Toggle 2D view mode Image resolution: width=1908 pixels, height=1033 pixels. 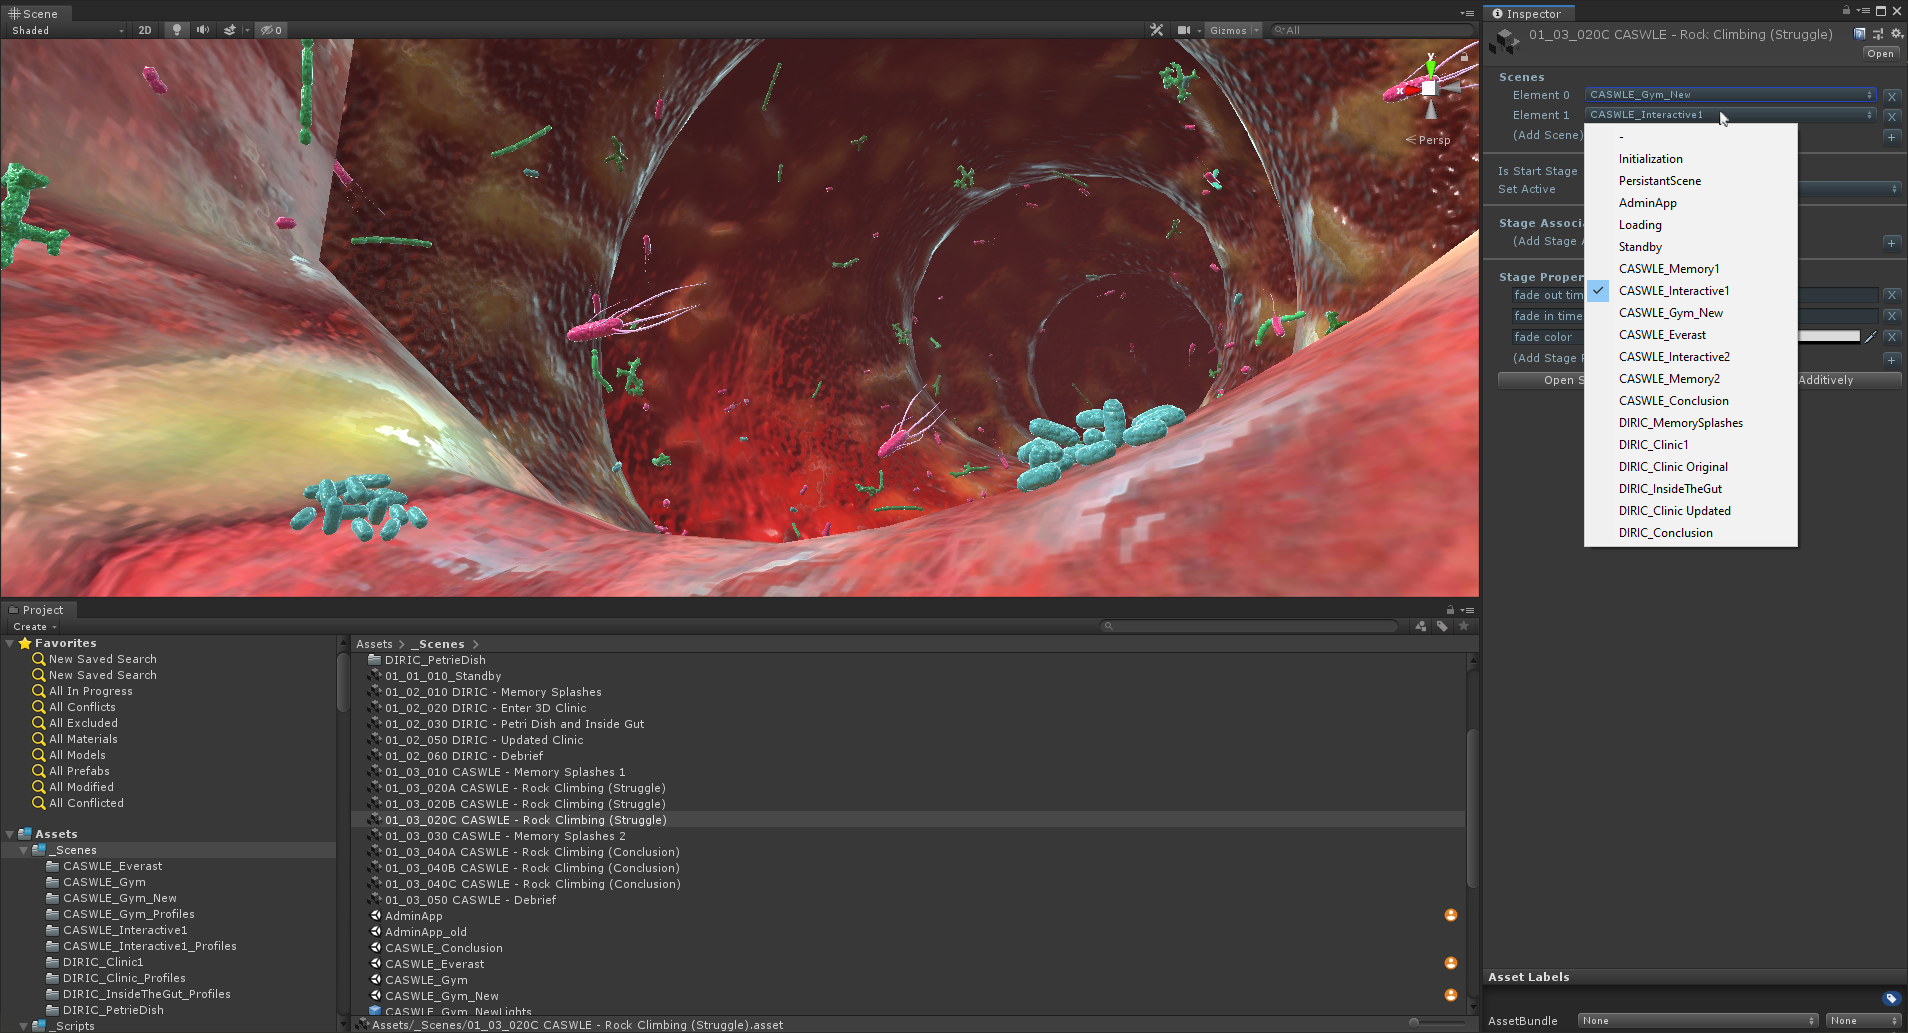145,30
